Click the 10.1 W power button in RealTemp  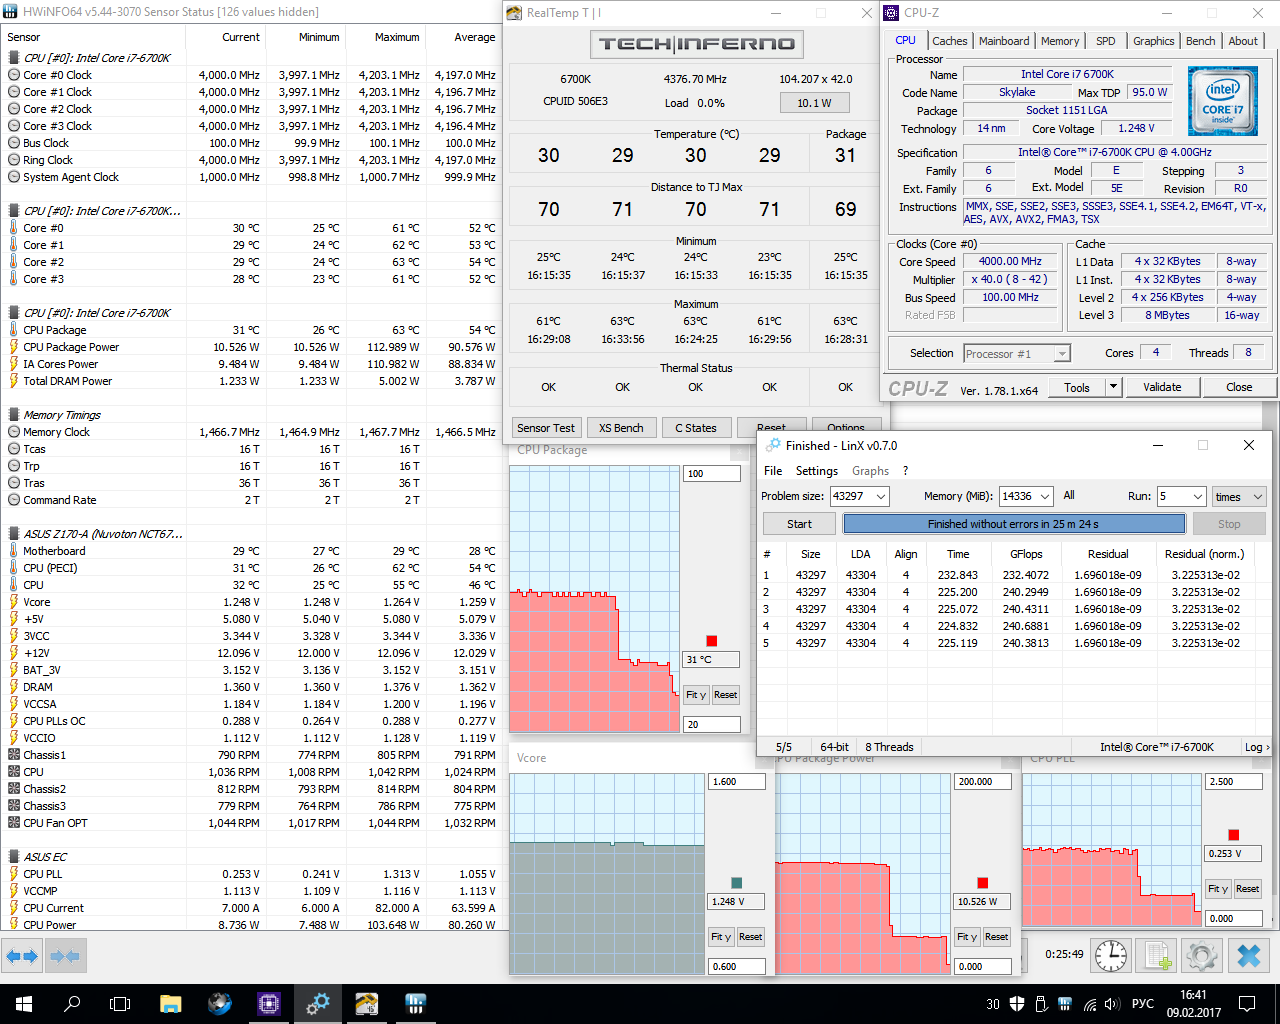814,103
